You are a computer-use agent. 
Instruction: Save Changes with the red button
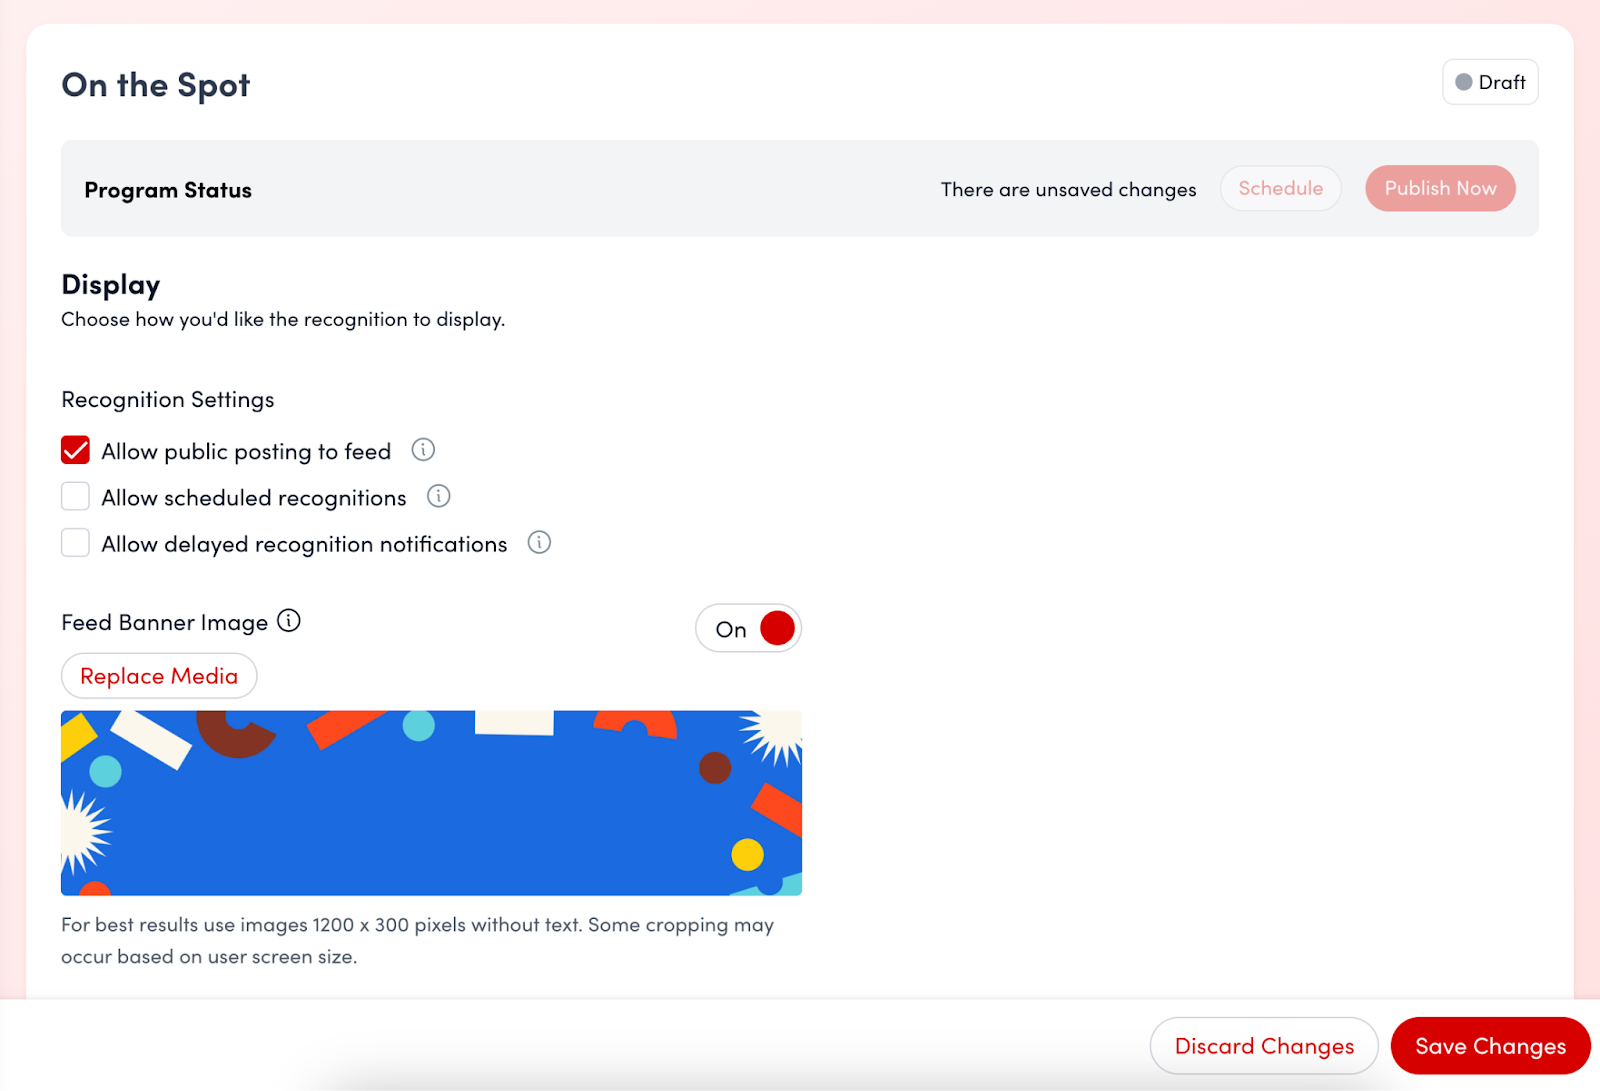click(x=1489, y=1046)
